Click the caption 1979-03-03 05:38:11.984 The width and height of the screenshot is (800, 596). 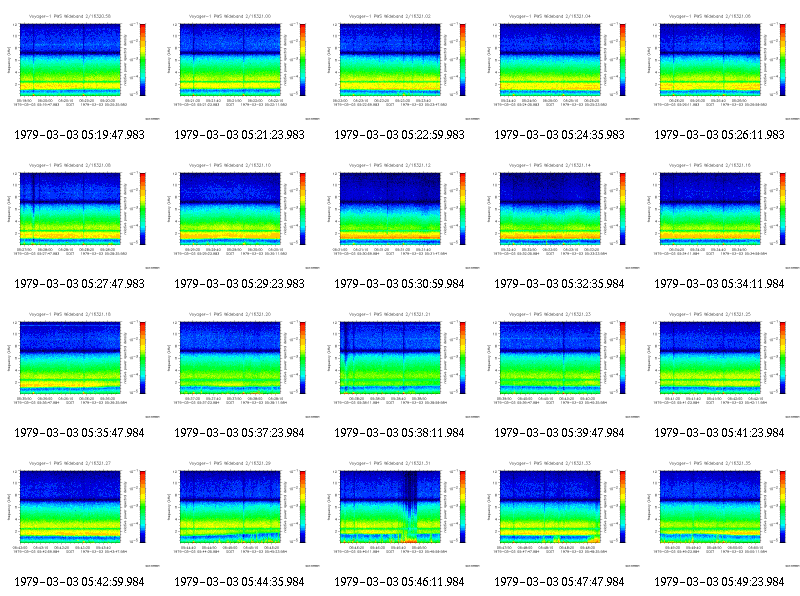point(399,433)
